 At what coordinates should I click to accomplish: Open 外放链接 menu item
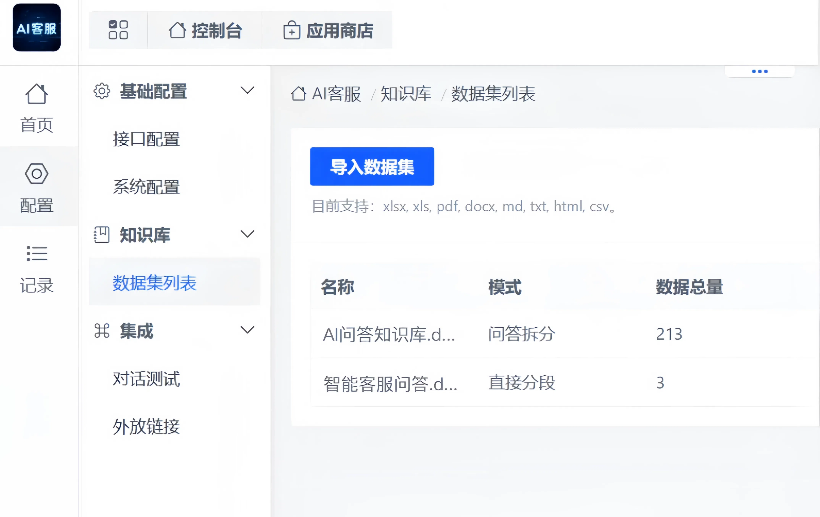(x=146, y=427)
